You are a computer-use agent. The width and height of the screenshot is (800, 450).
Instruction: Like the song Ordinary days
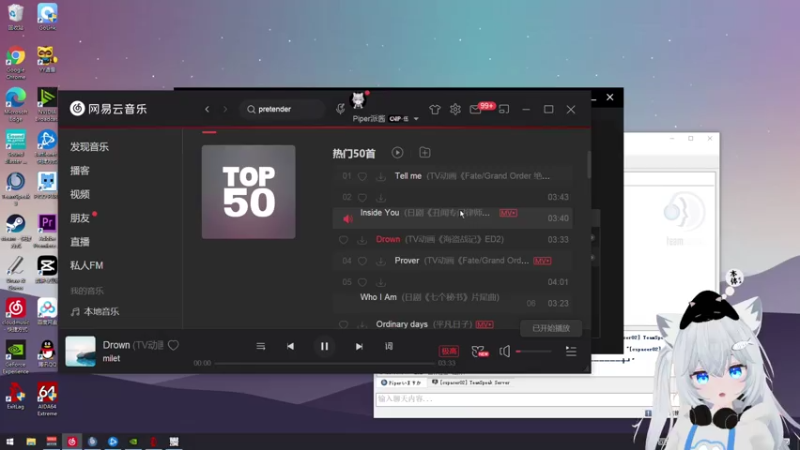pos(343,324)
